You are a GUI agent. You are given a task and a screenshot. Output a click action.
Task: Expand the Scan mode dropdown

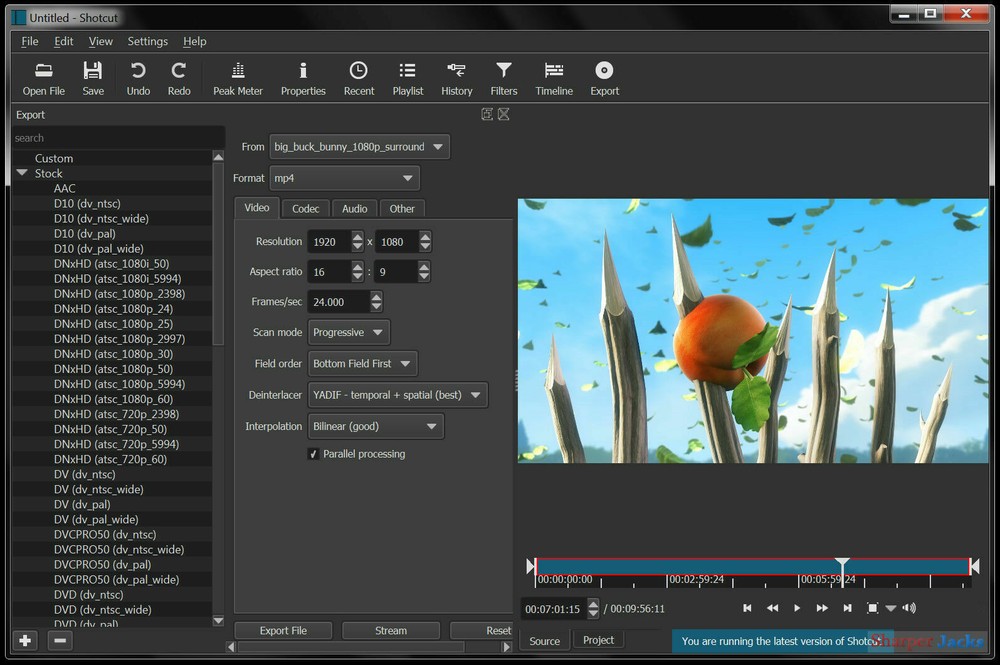[348, 332]
